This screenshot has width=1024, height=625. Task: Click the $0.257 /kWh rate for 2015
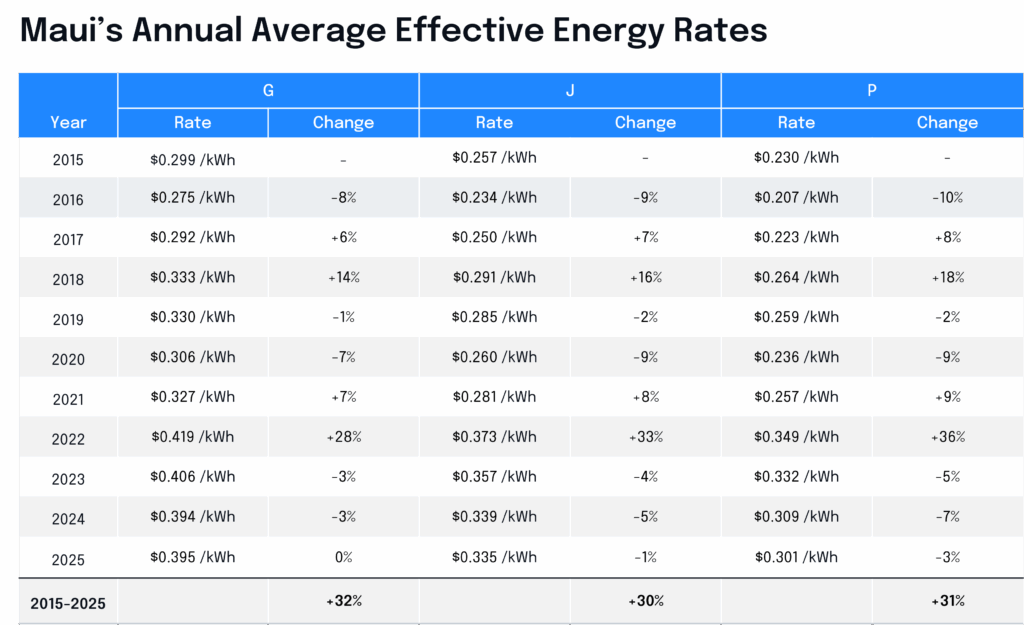coord(494,157)
